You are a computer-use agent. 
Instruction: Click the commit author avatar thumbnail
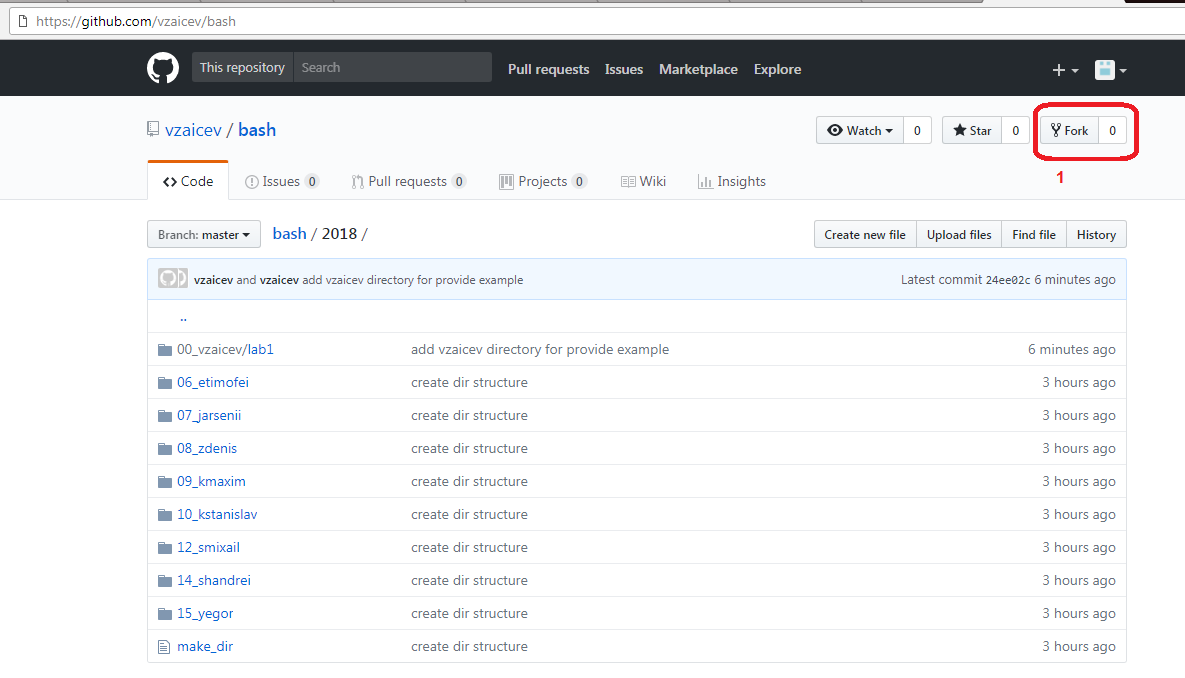click(x=172, y=278)
